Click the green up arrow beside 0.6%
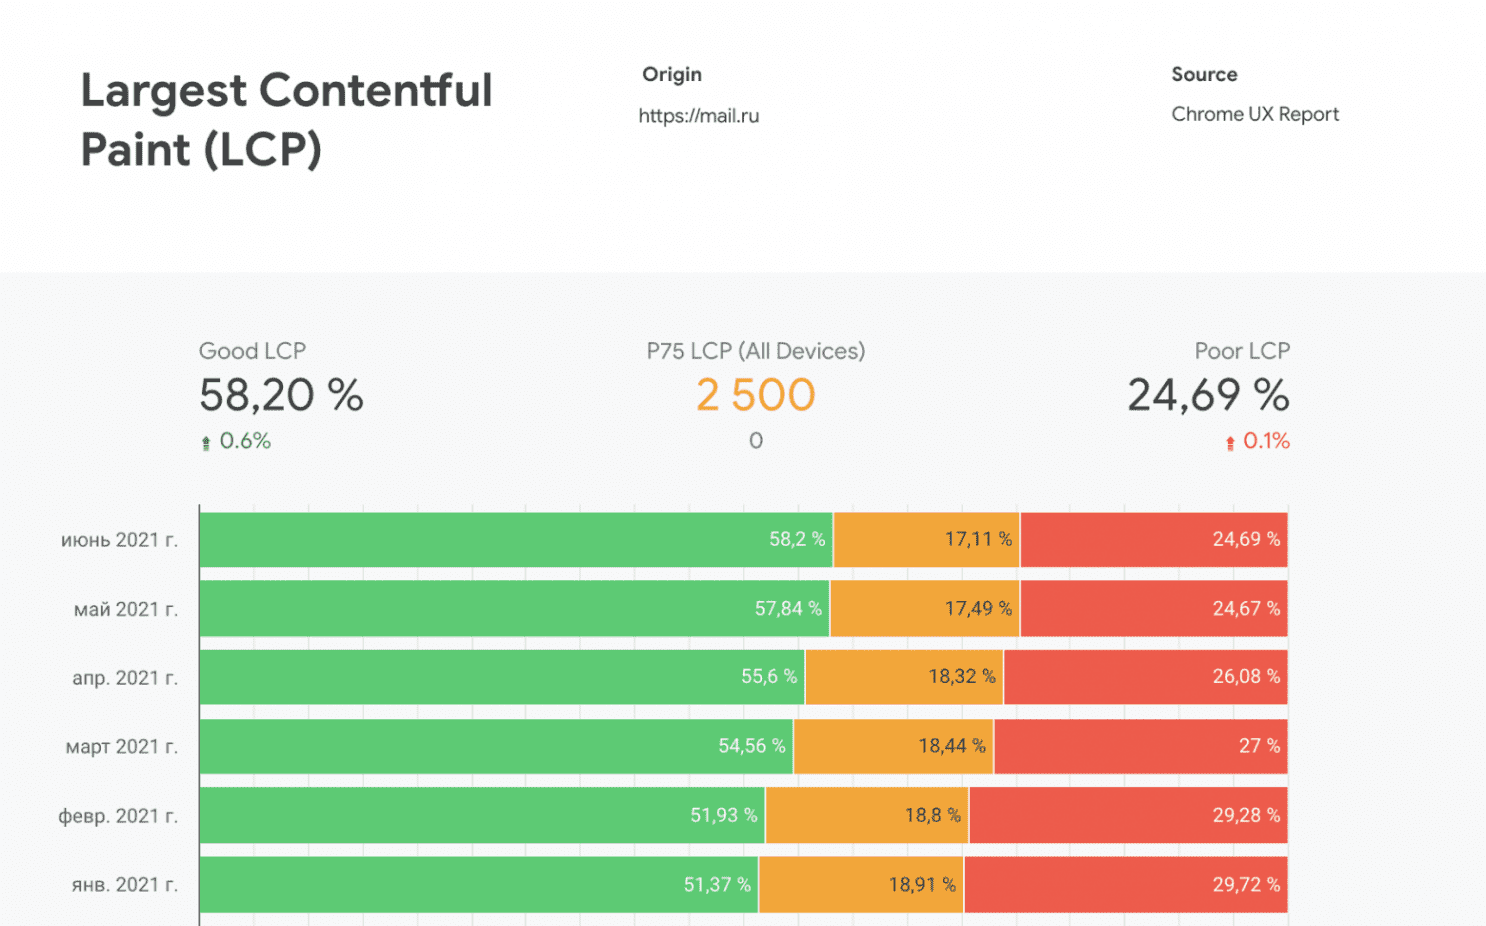 coord(206,443)
